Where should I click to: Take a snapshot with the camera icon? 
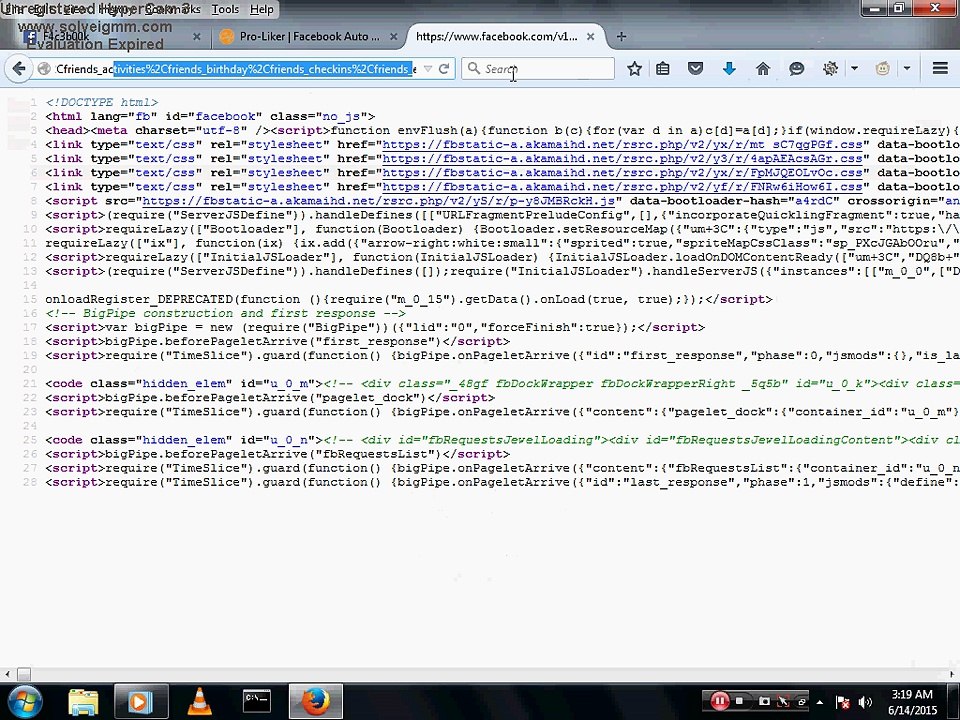pyautogui.click(x=764, y=701)
